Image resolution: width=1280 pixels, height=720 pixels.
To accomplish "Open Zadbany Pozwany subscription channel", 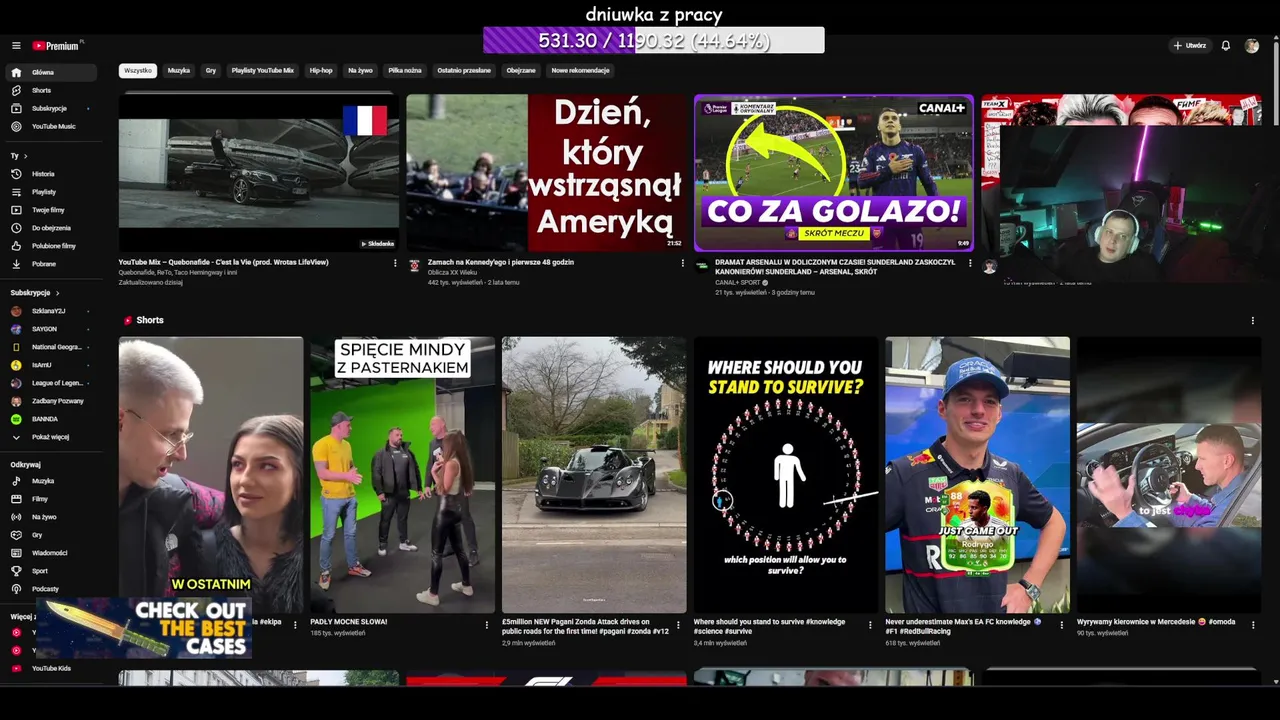I will [x=52, y=401].
